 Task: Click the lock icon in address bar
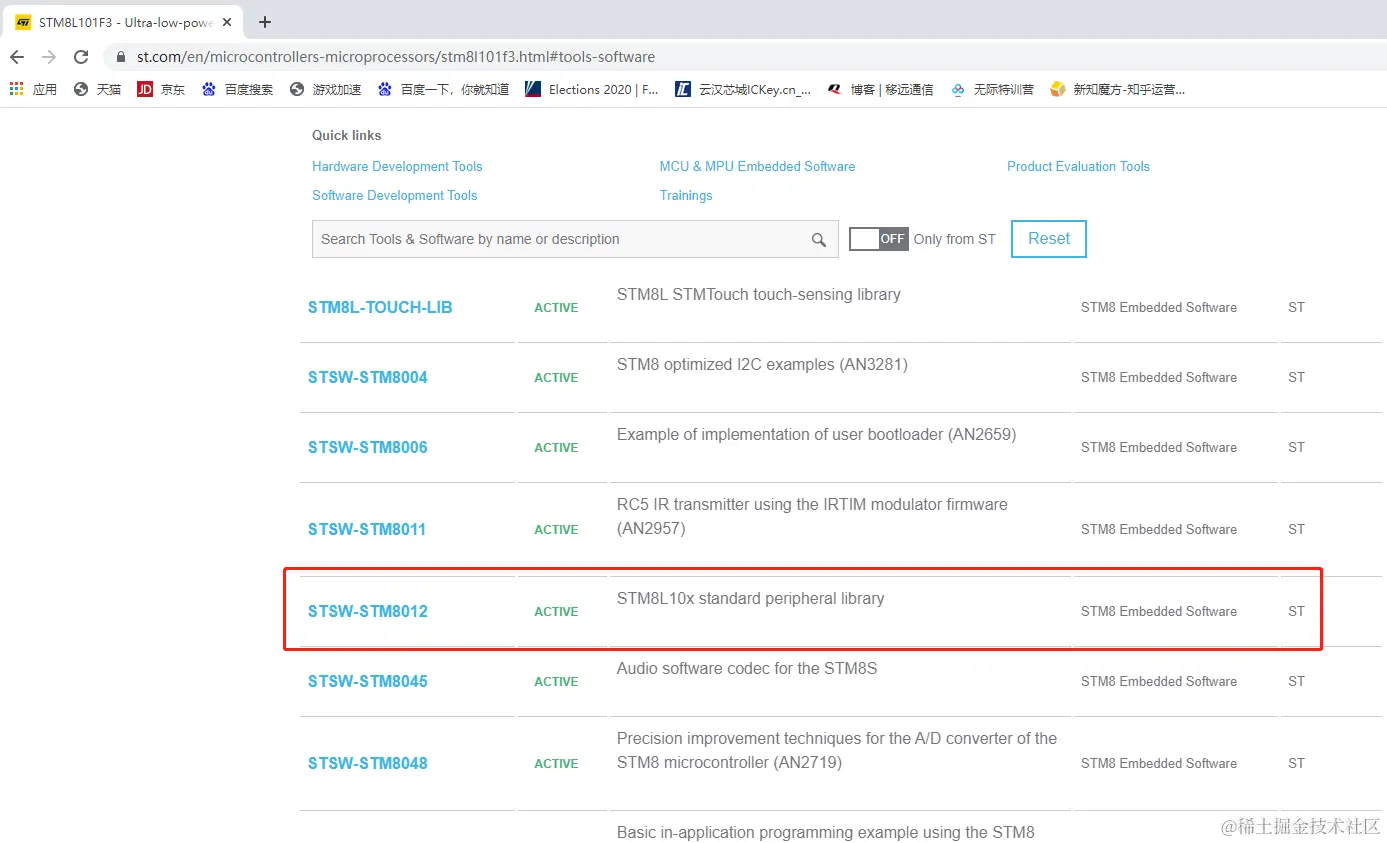point(121,57)
